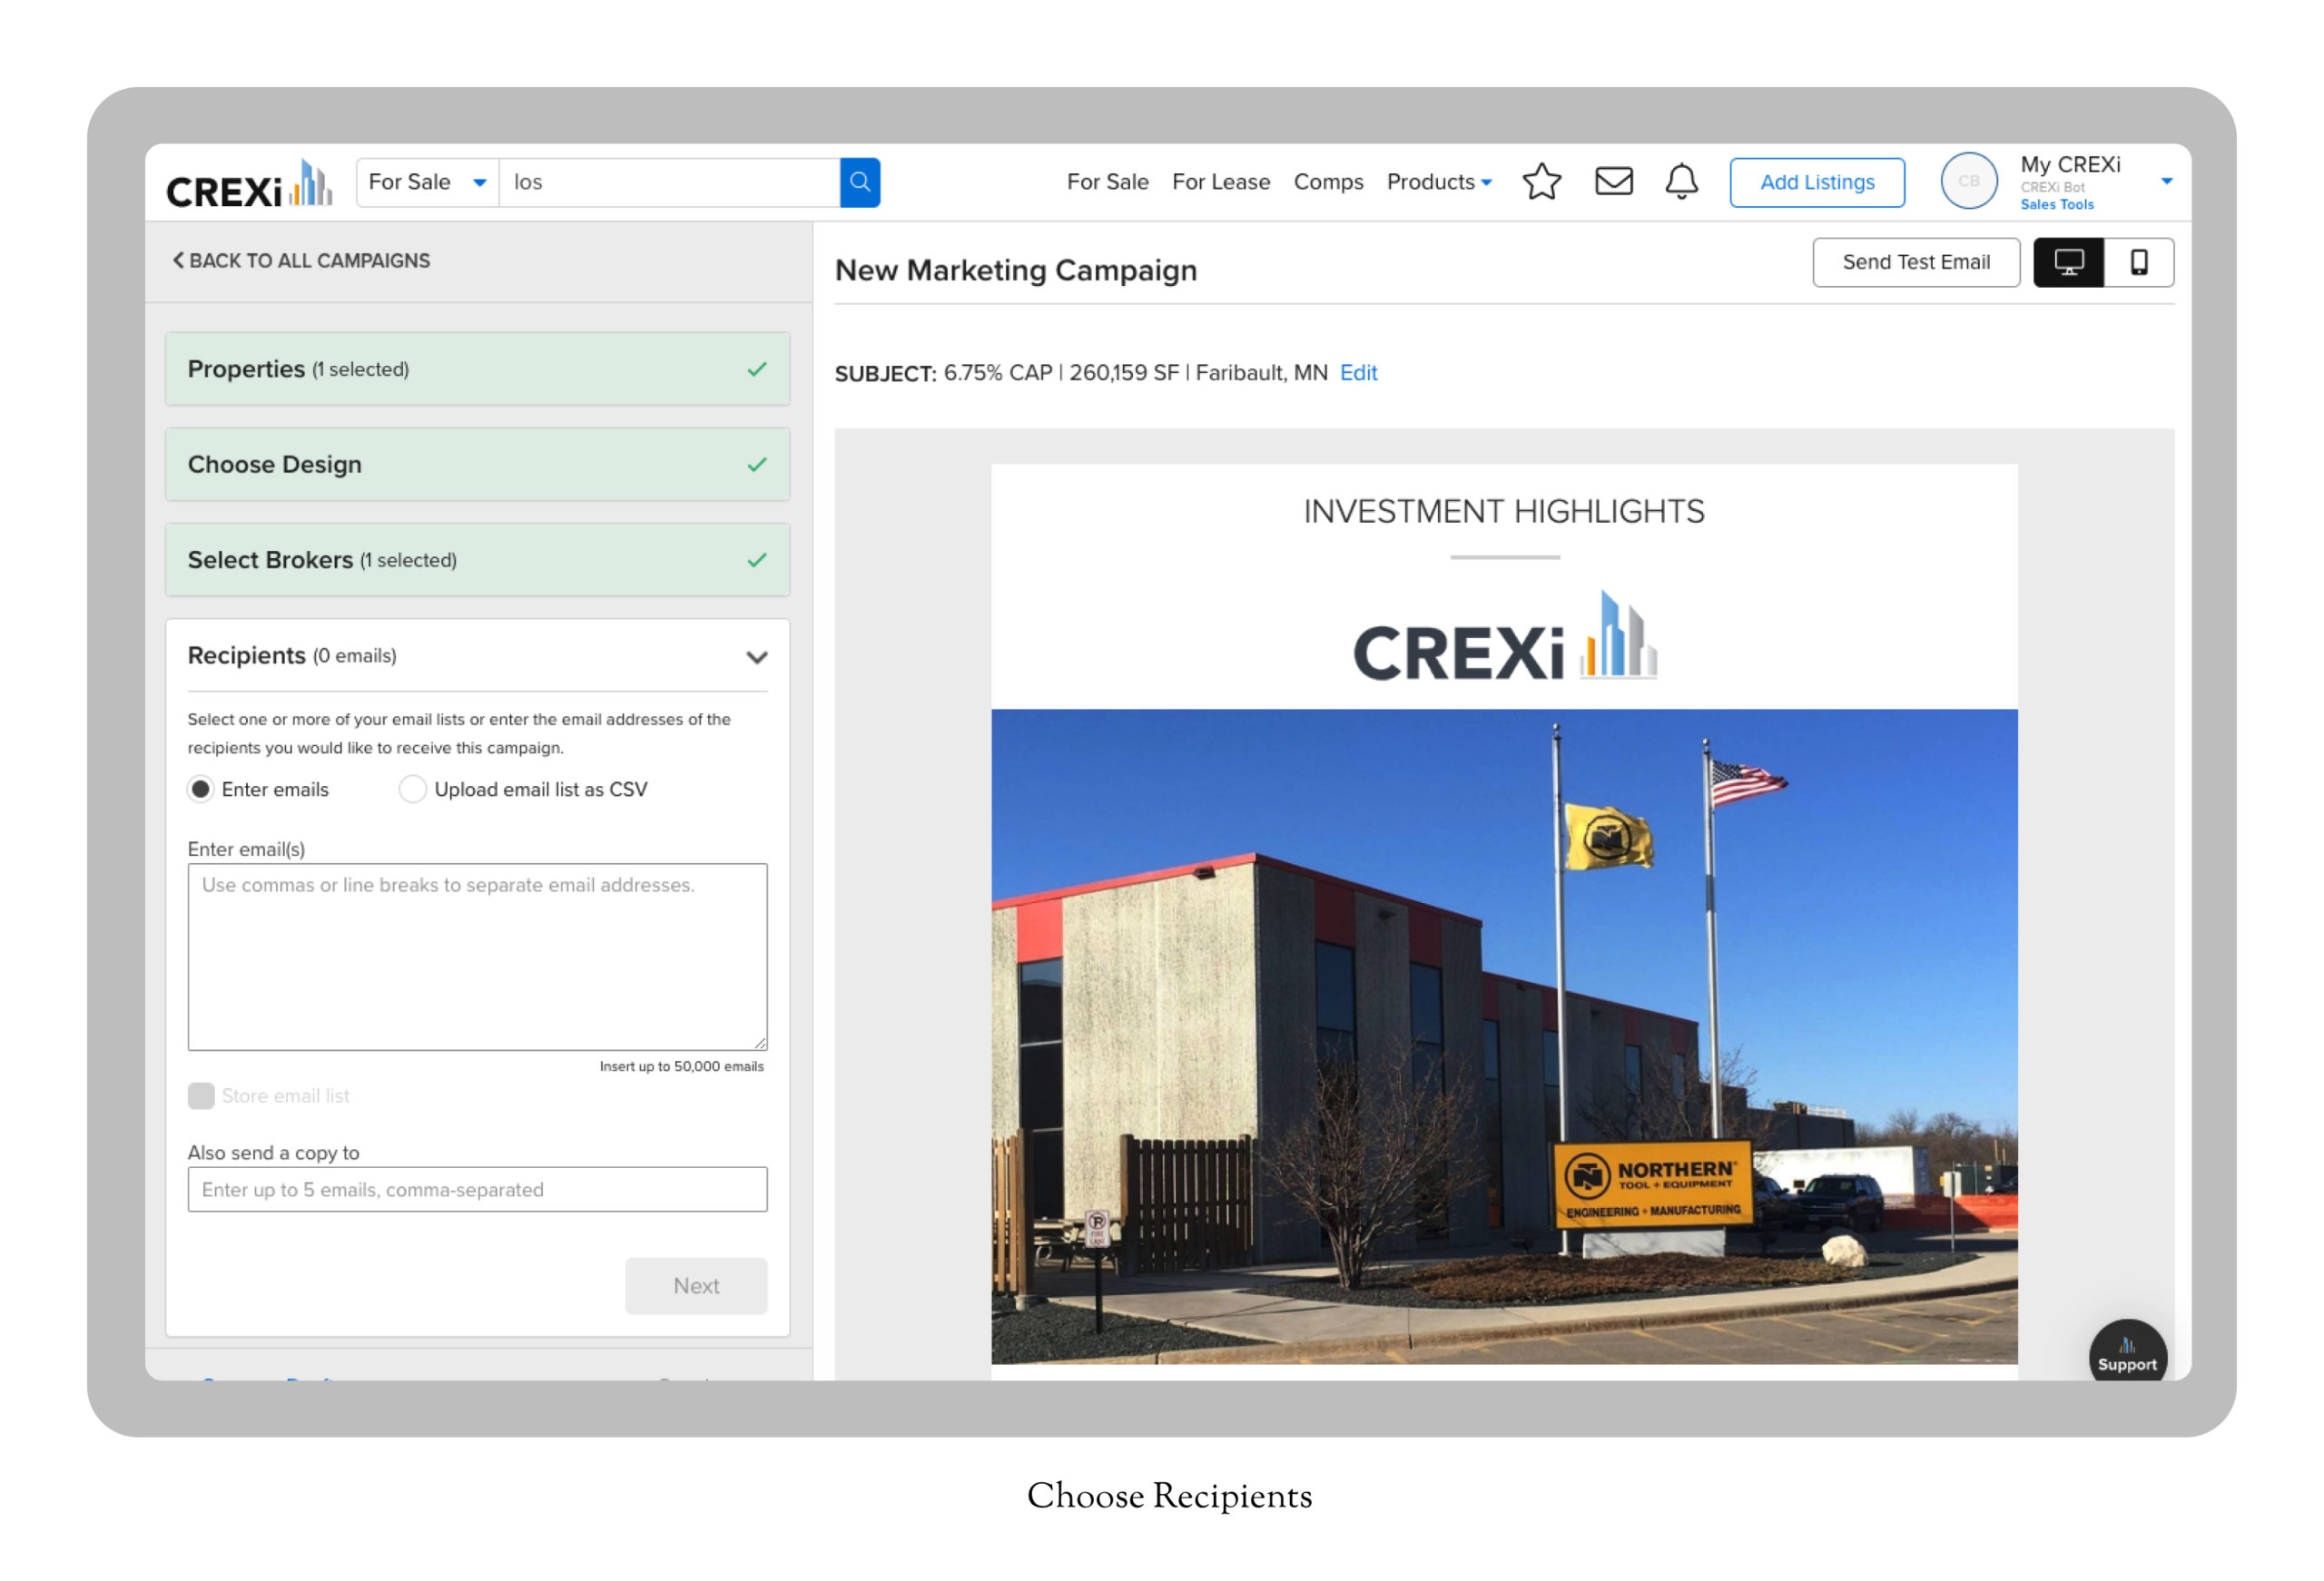Click the CREXi logo in header
Image resolution: width=2324 pixels, height=1581 pixels.
point(248,185)
